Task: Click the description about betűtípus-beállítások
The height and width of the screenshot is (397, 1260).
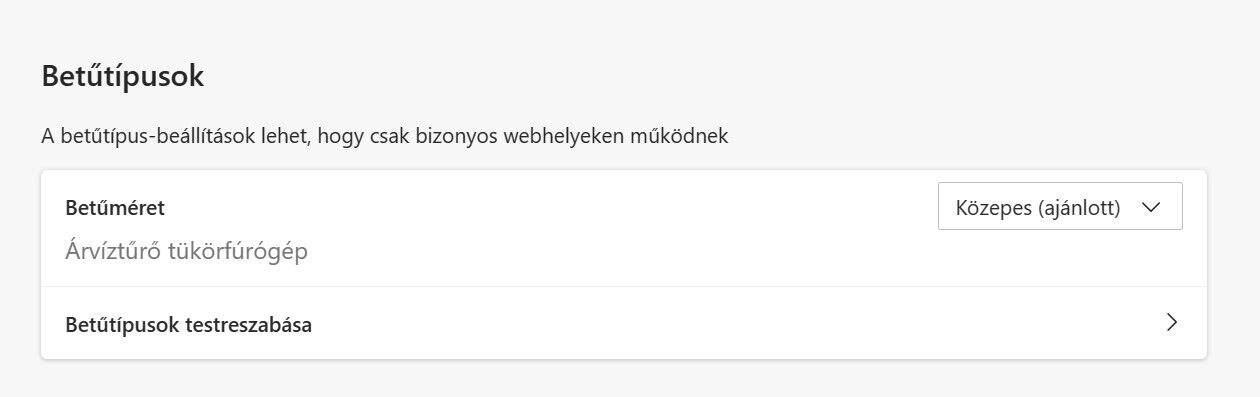Action: [x=385, y=136]
